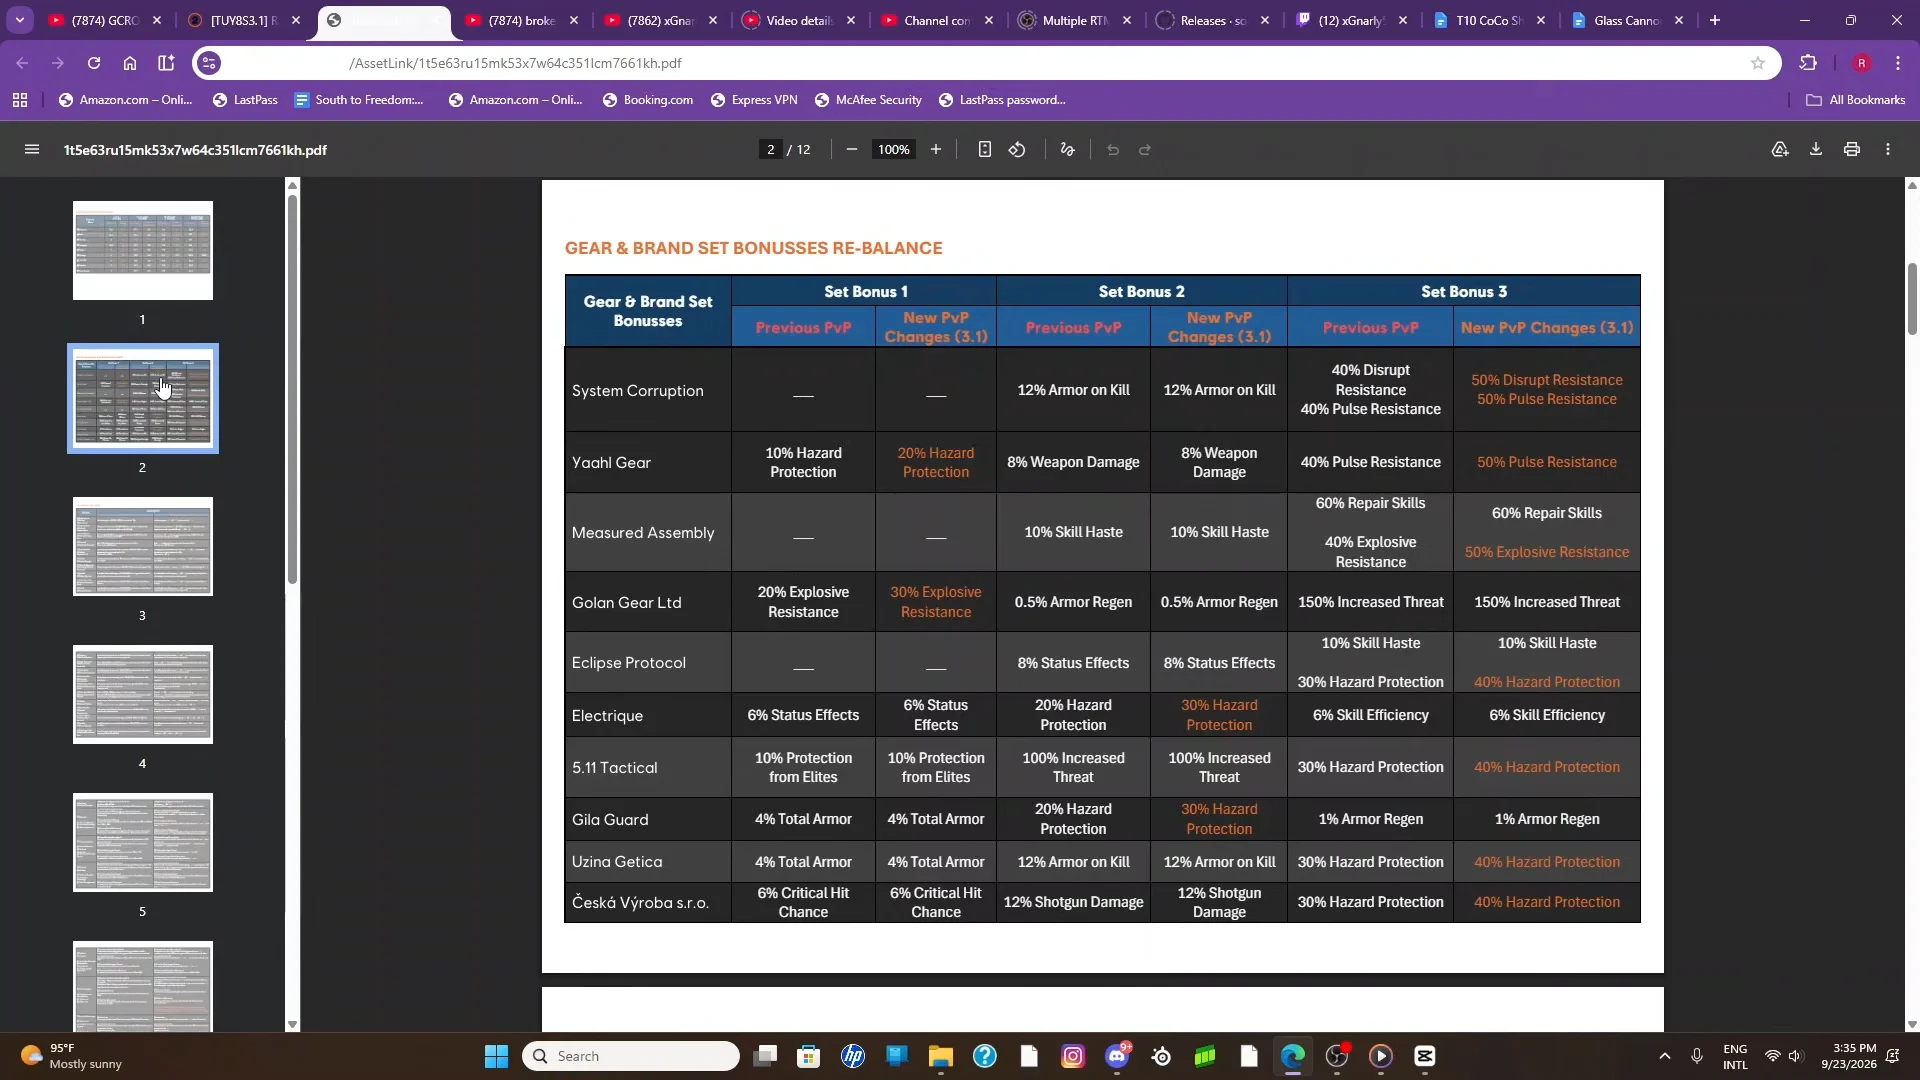Bookmark this page with the star

click(1758, 63)
